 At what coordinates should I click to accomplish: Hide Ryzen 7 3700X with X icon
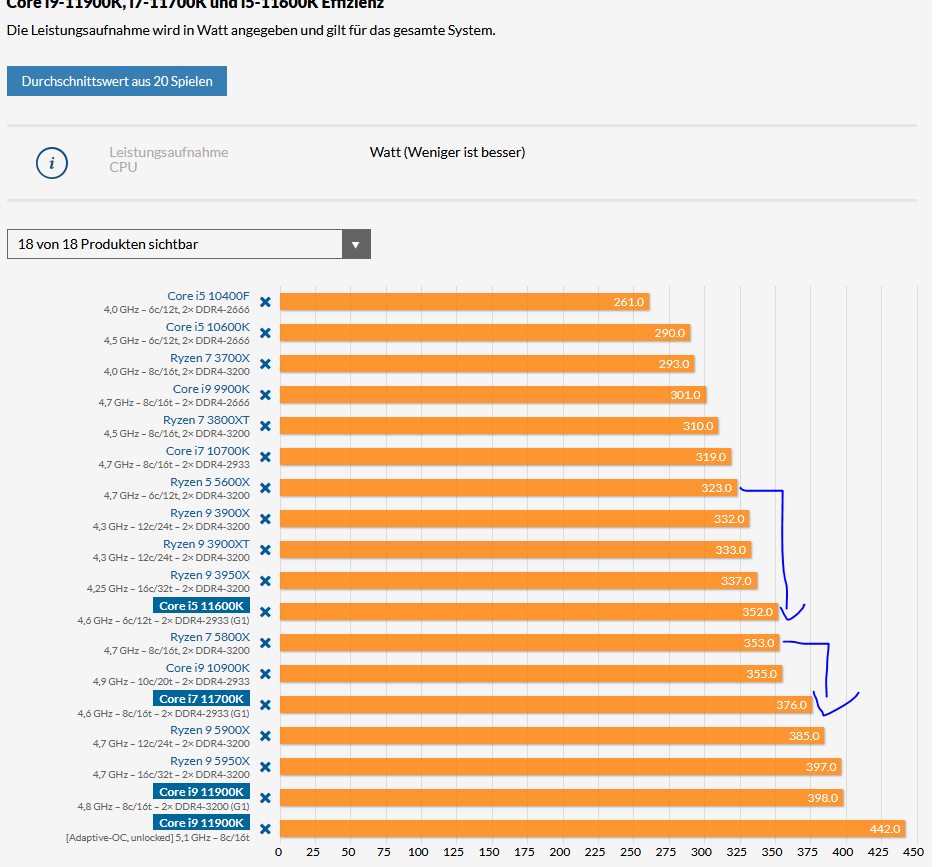(x=265, y=364)
